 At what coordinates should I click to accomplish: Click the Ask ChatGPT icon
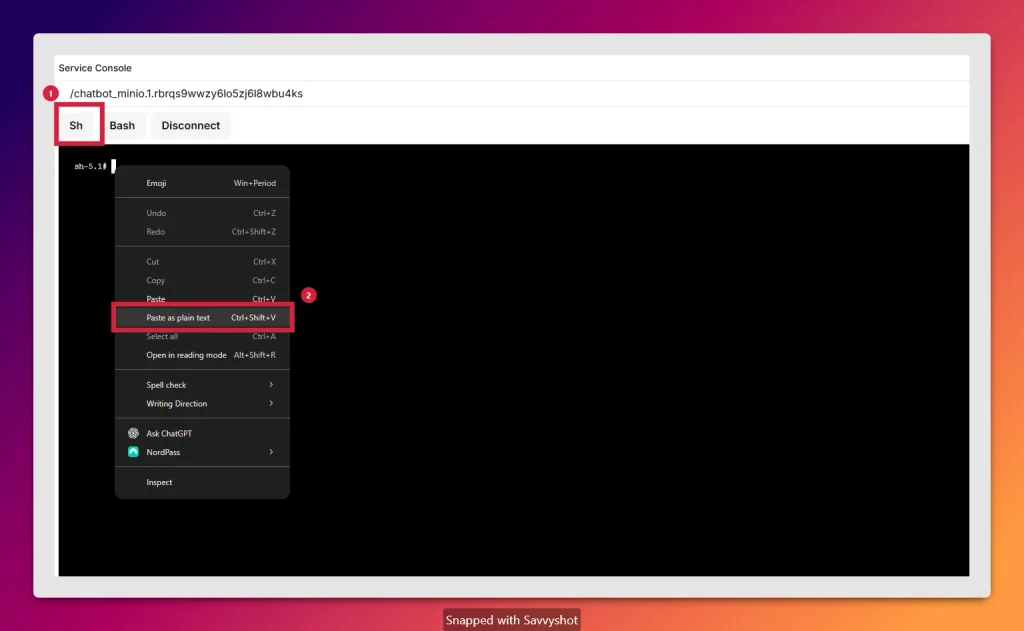pyautogui.click(x=133, y=433)
